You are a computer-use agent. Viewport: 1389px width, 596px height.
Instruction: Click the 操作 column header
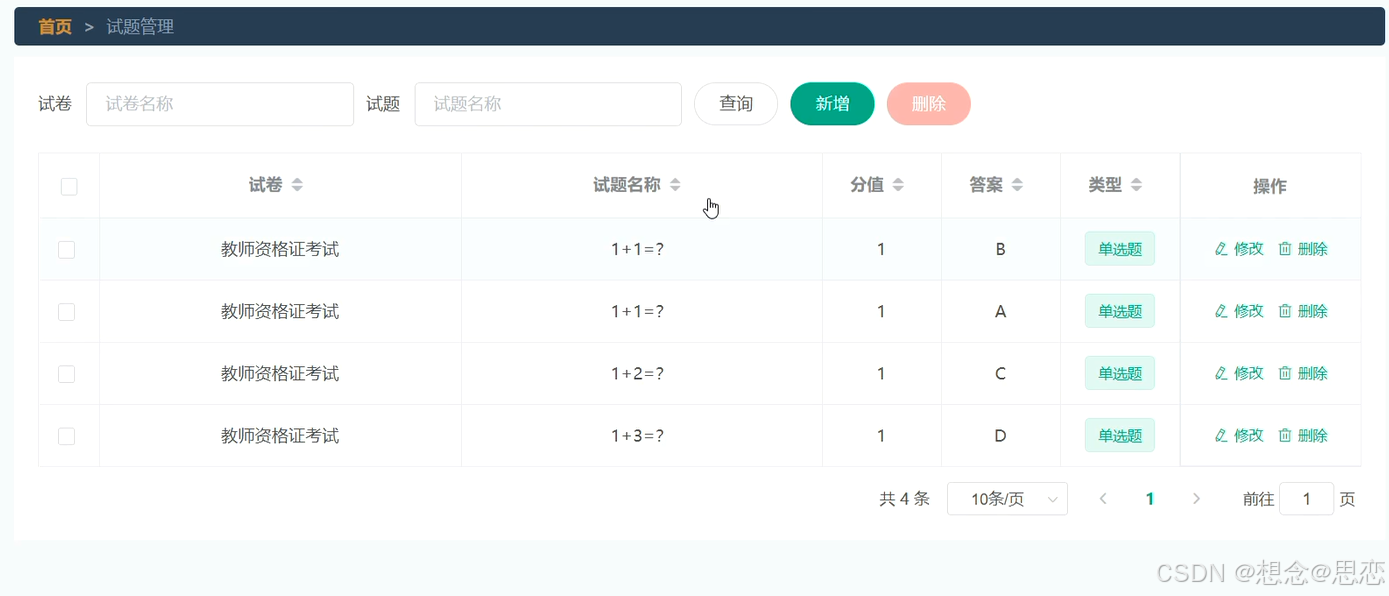(1270, 186)
